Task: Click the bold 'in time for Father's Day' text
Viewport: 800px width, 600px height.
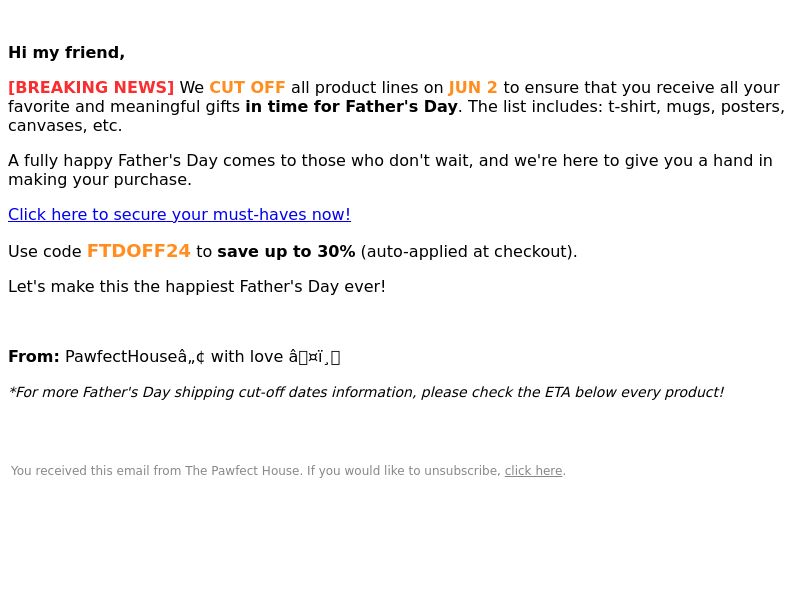Action: pos(351,107)
